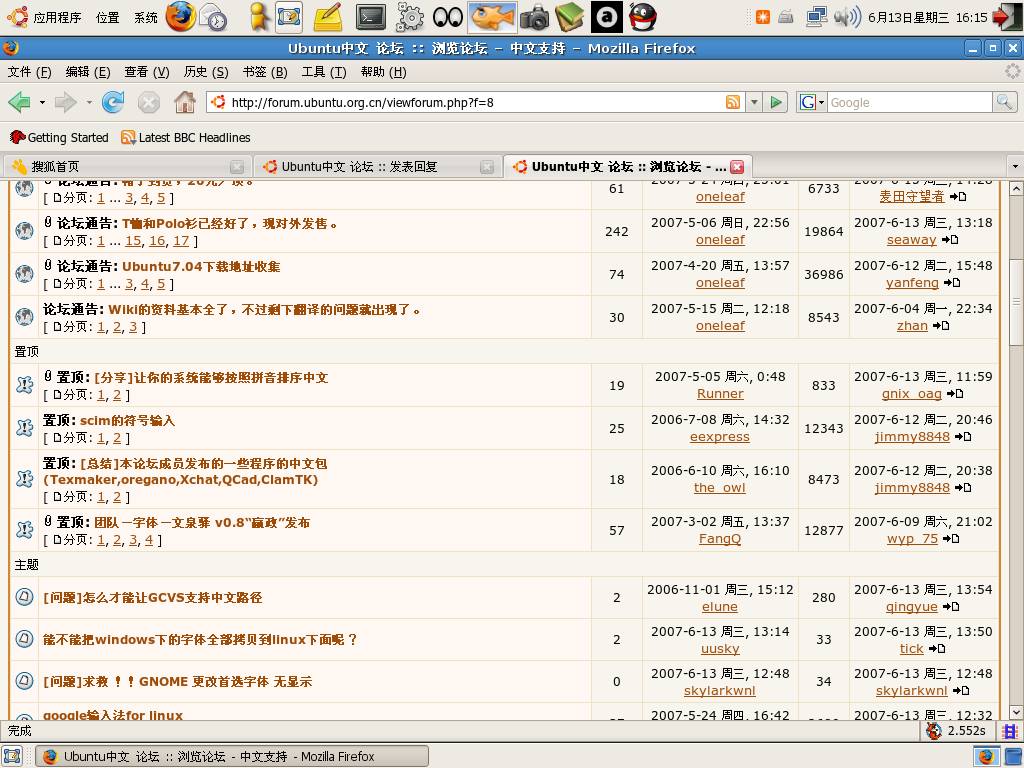Open the gear settings launcher in panel

[x=409, y=18]
